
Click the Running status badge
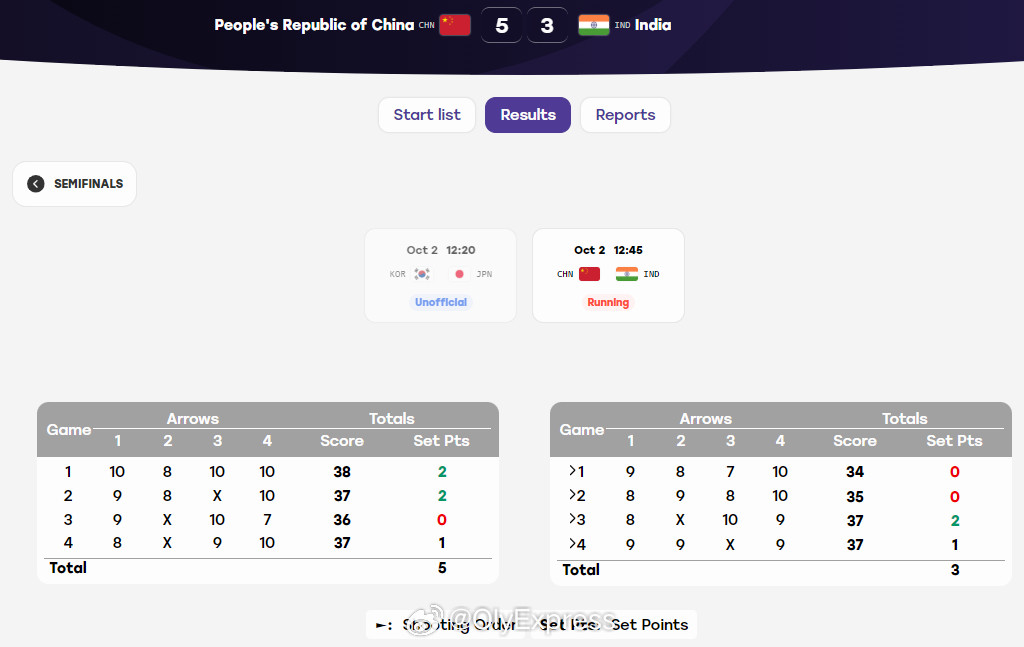pos(608,302)
